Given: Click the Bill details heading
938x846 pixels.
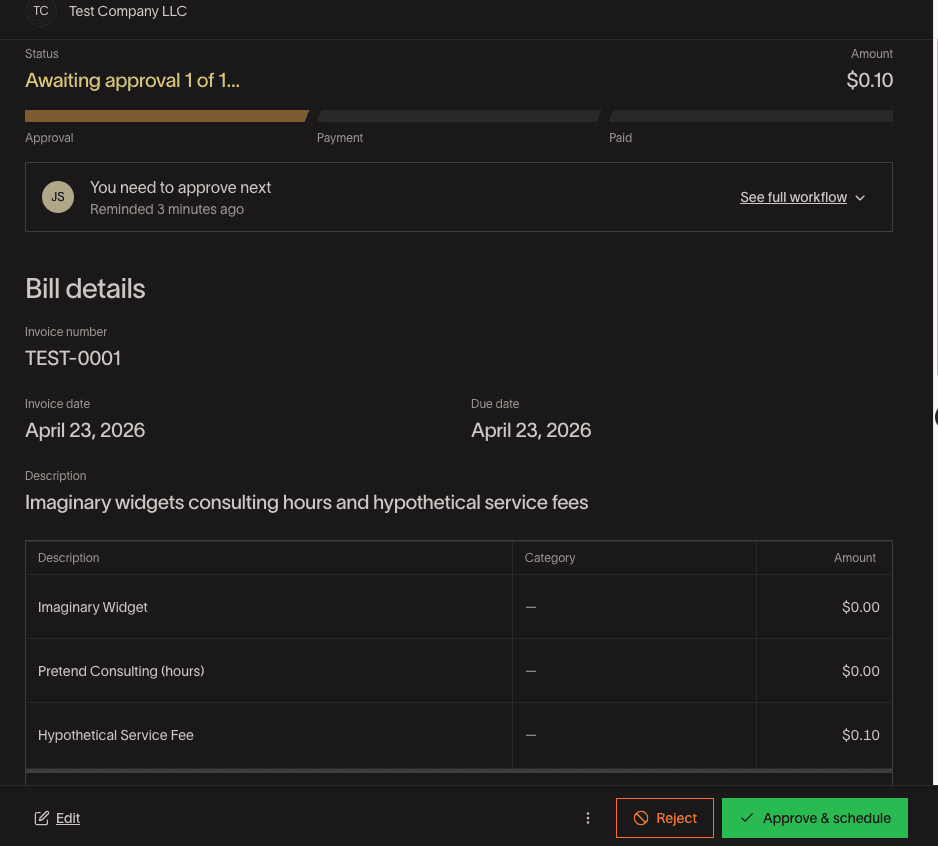Looking at the screenshot, I should (x=85, y=288).
